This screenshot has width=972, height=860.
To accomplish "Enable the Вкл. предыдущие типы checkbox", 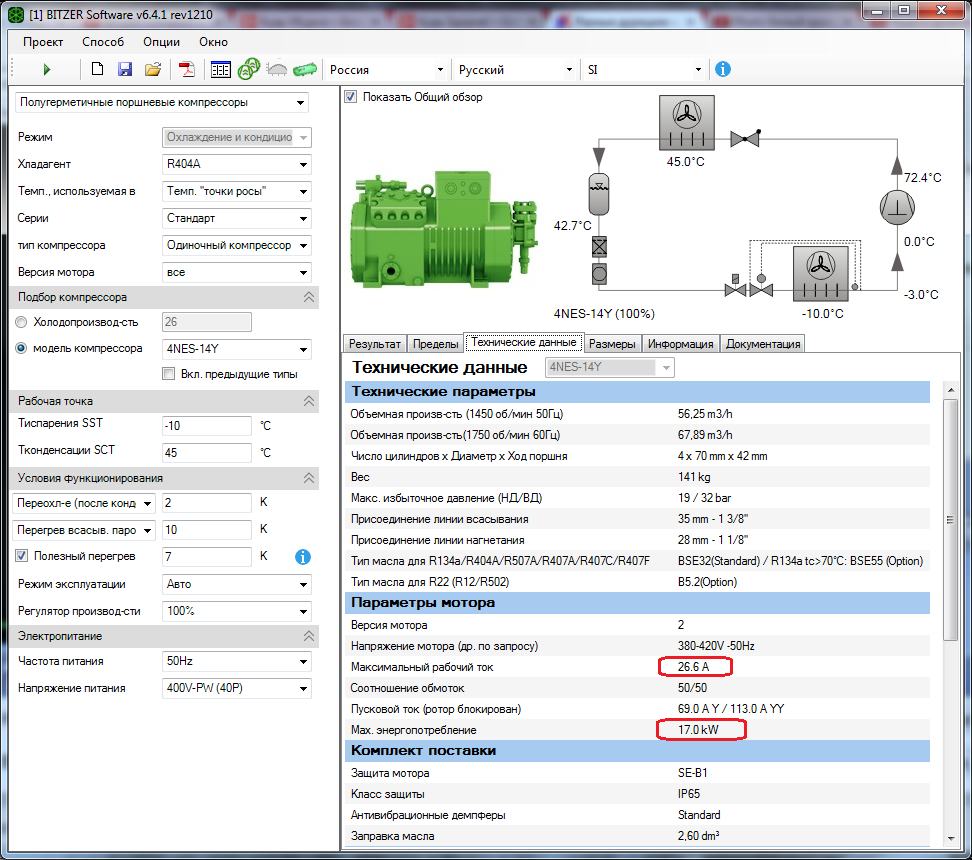I will [169, 374].
